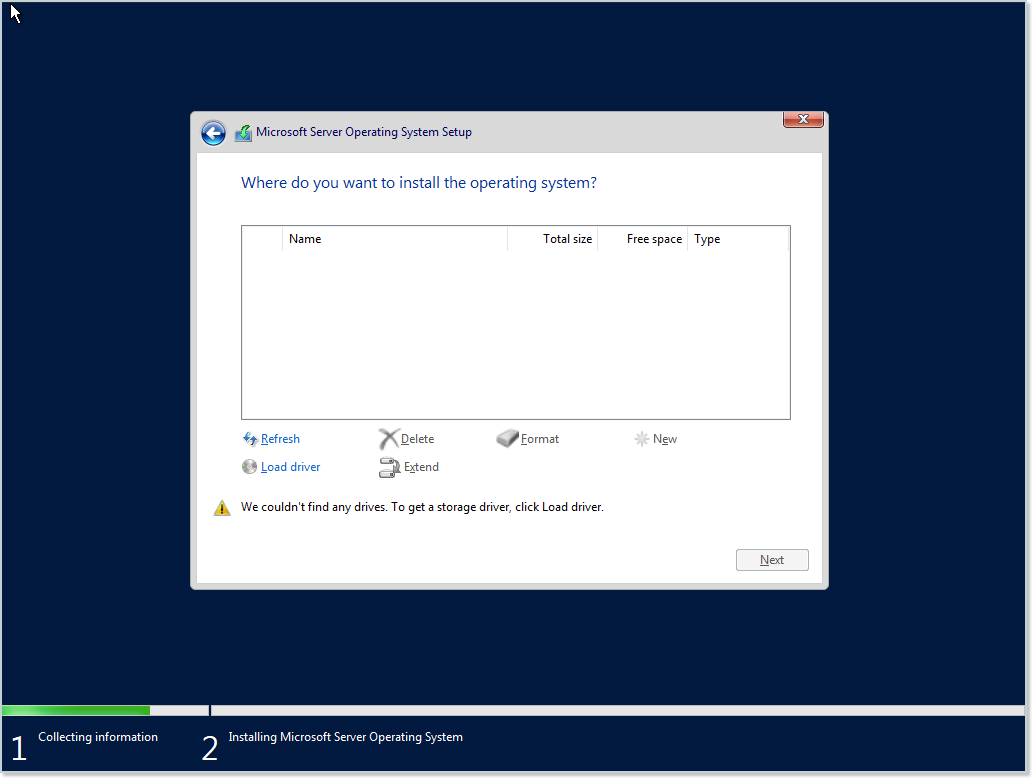Sort by the Name column header
The image size is (1032, 778).
coord(305,238)
